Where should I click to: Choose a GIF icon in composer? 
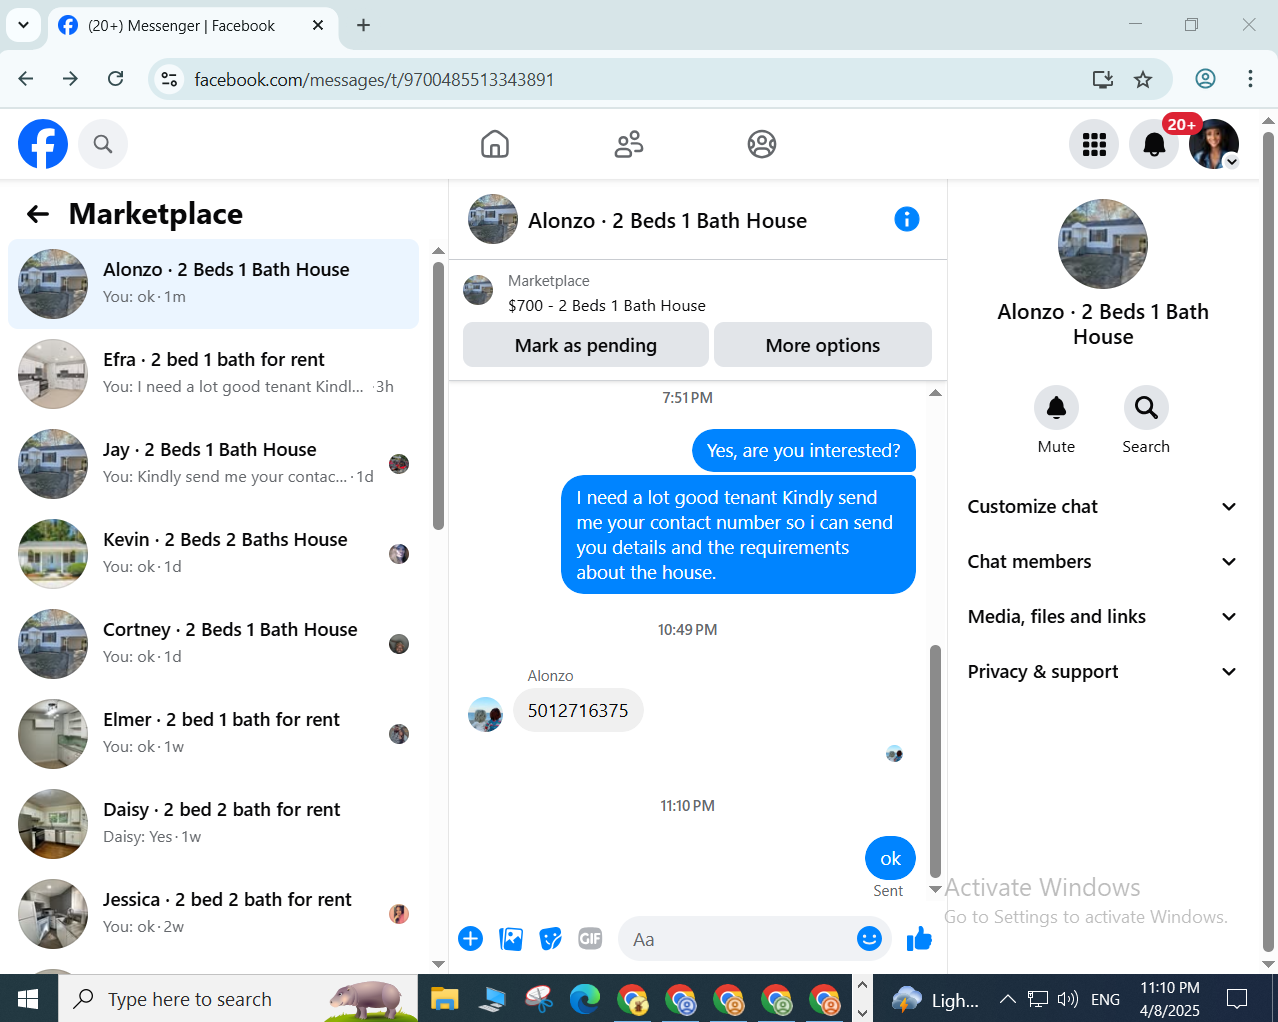click(x=590, y=939)
